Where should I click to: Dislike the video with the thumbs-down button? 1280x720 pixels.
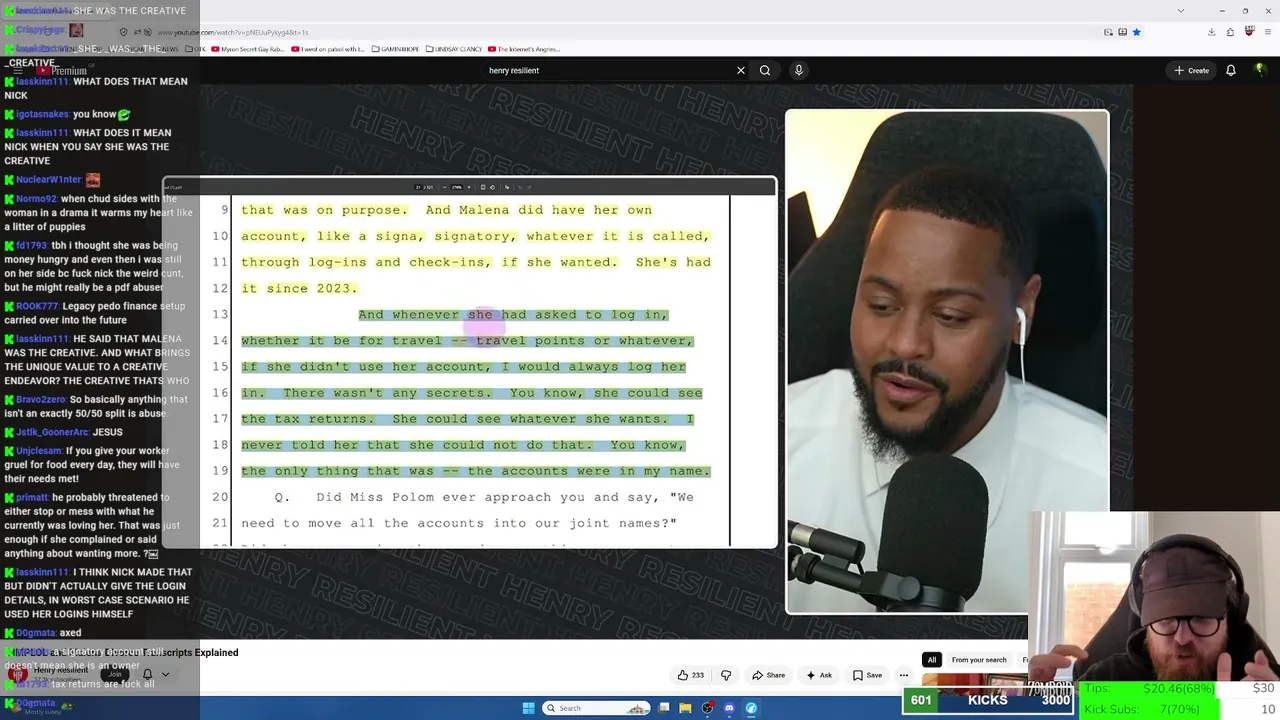[x=726, y=675]
